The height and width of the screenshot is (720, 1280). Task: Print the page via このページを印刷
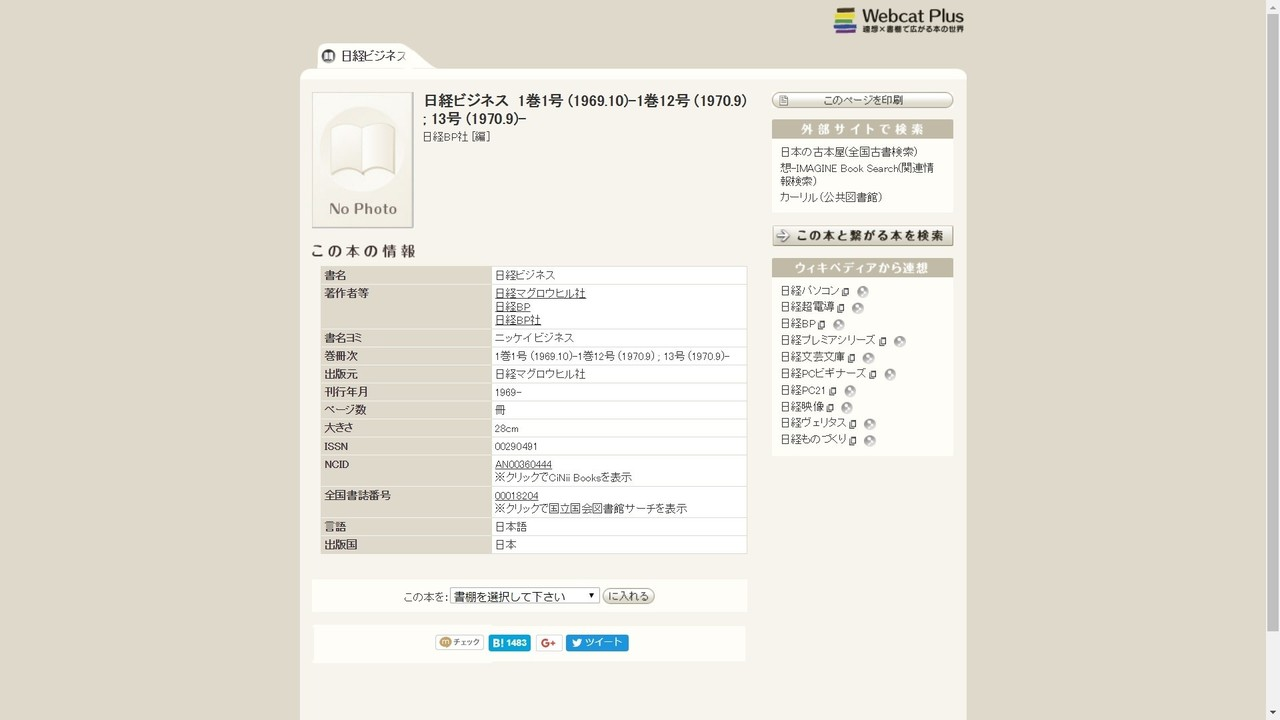pyautogui.click(x=862, y=100)
